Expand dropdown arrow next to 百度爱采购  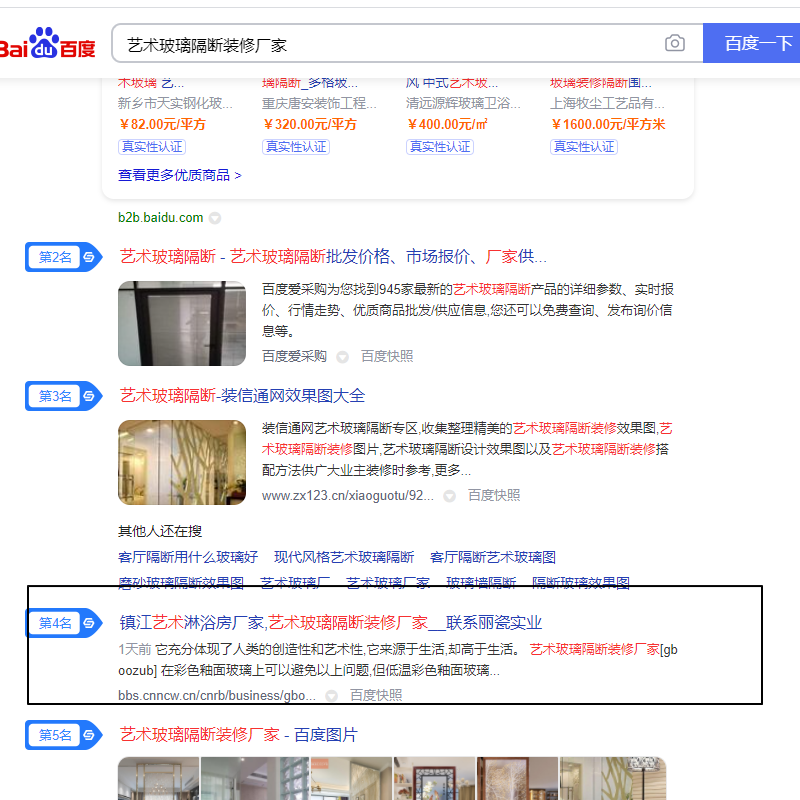tap(342, 357)
